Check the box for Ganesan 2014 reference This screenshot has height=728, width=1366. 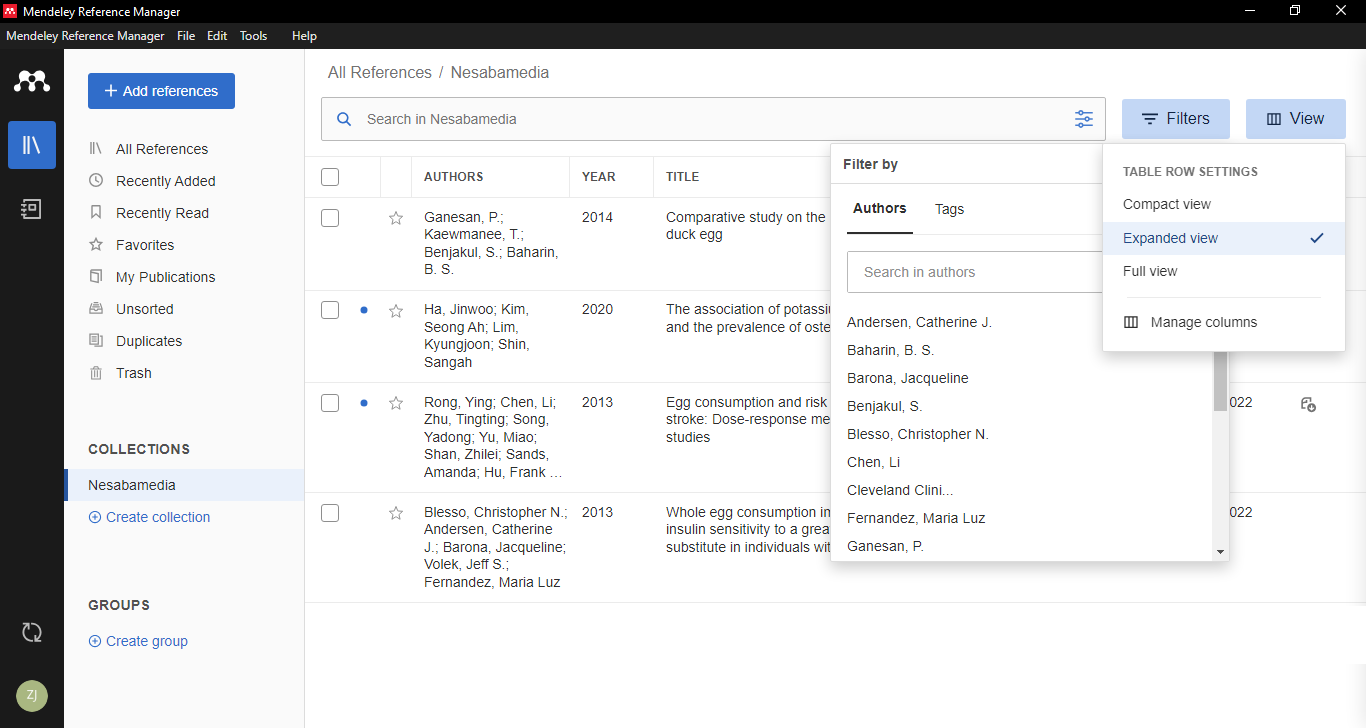(330, 218)
